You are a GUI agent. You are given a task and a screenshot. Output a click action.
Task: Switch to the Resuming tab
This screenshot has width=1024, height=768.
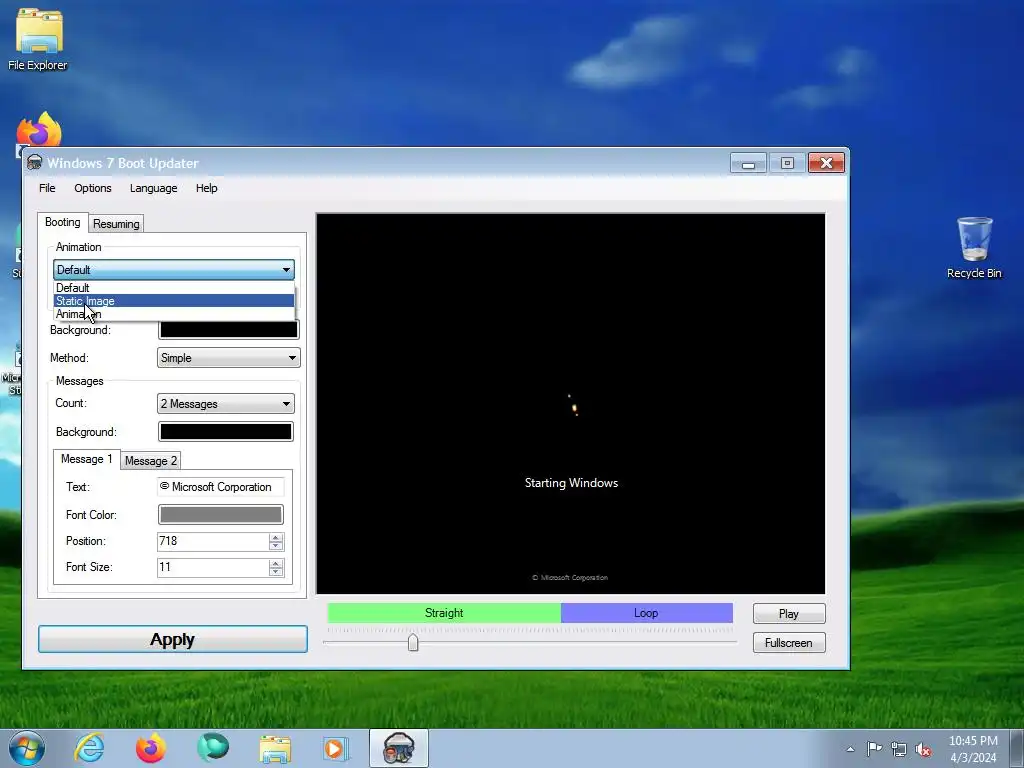(116, 224)
